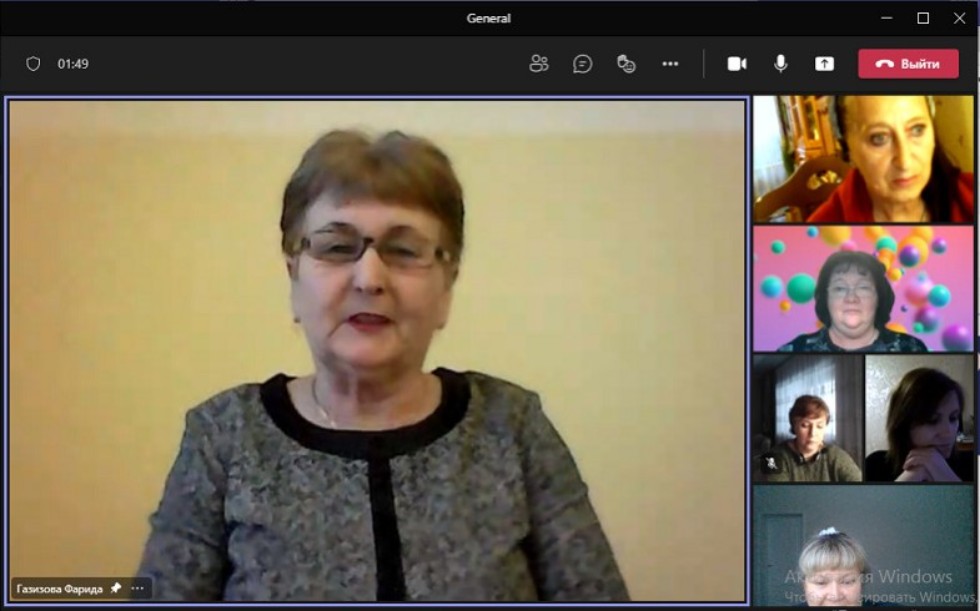
Task: Leave the meeting with Выйти button
Action: [x=908, y=64]
